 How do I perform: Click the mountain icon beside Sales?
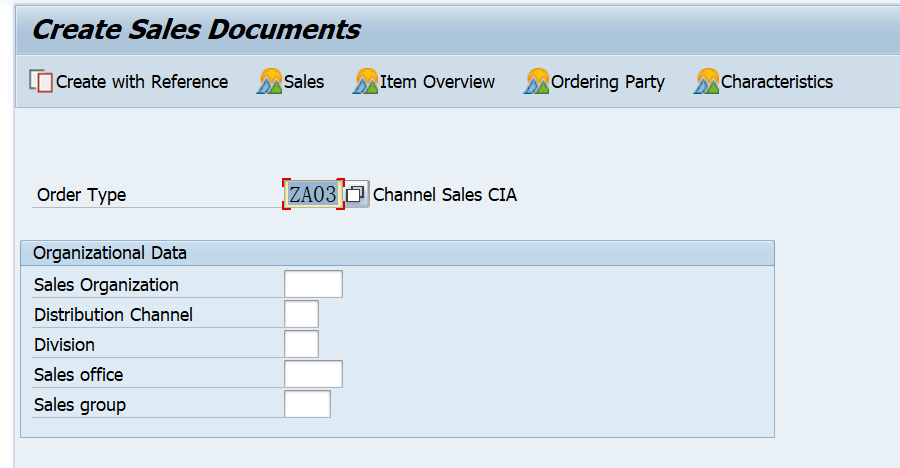270,82
